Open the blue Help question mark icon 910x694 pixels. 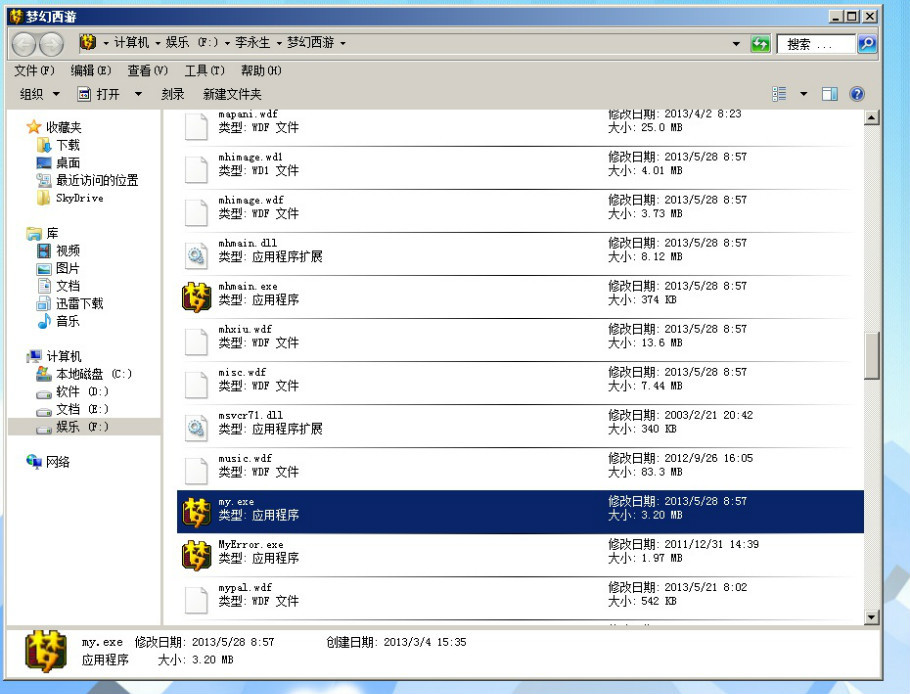(x=857, y=94)
